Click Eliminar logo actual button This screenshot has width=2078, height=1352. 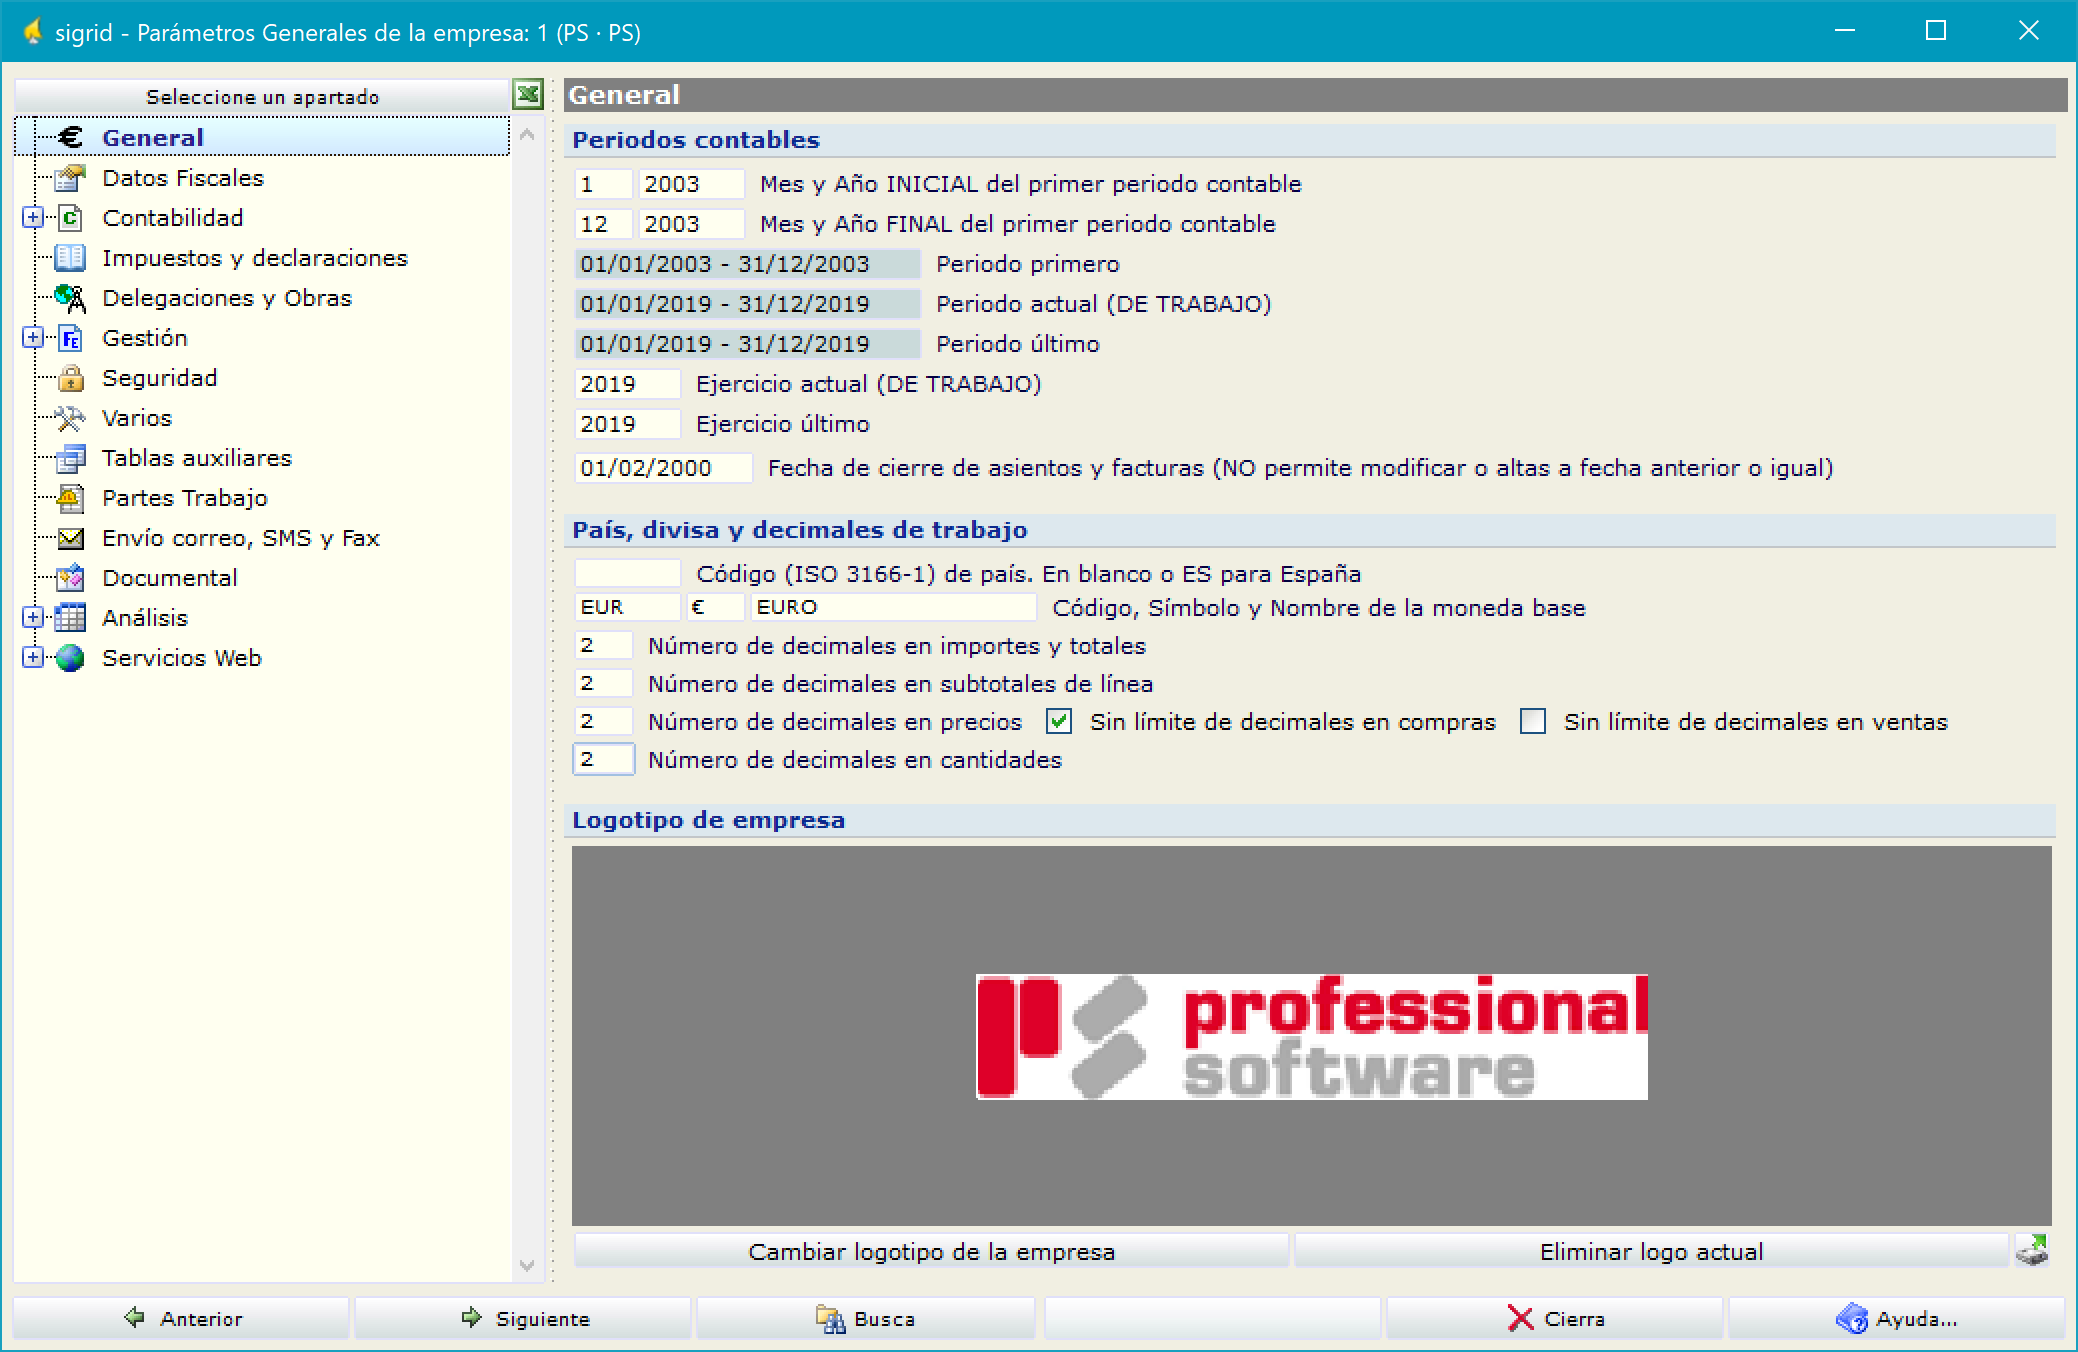(x=1651, y=1251)
